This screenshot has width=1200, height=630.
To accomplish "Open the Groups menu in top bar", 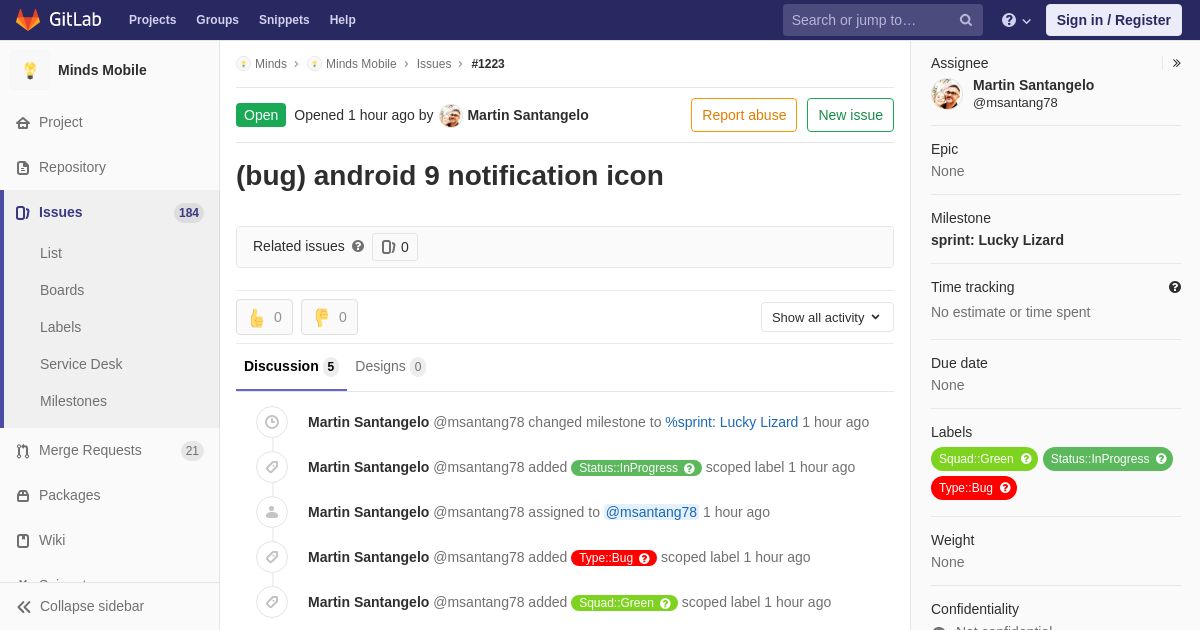I will pyautogui.click(x=217, y=20).
